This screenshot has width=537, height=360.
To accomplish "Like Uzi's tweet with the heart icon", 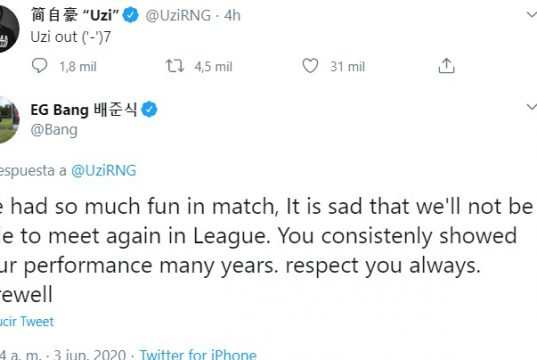I will [x=310, y=65].
